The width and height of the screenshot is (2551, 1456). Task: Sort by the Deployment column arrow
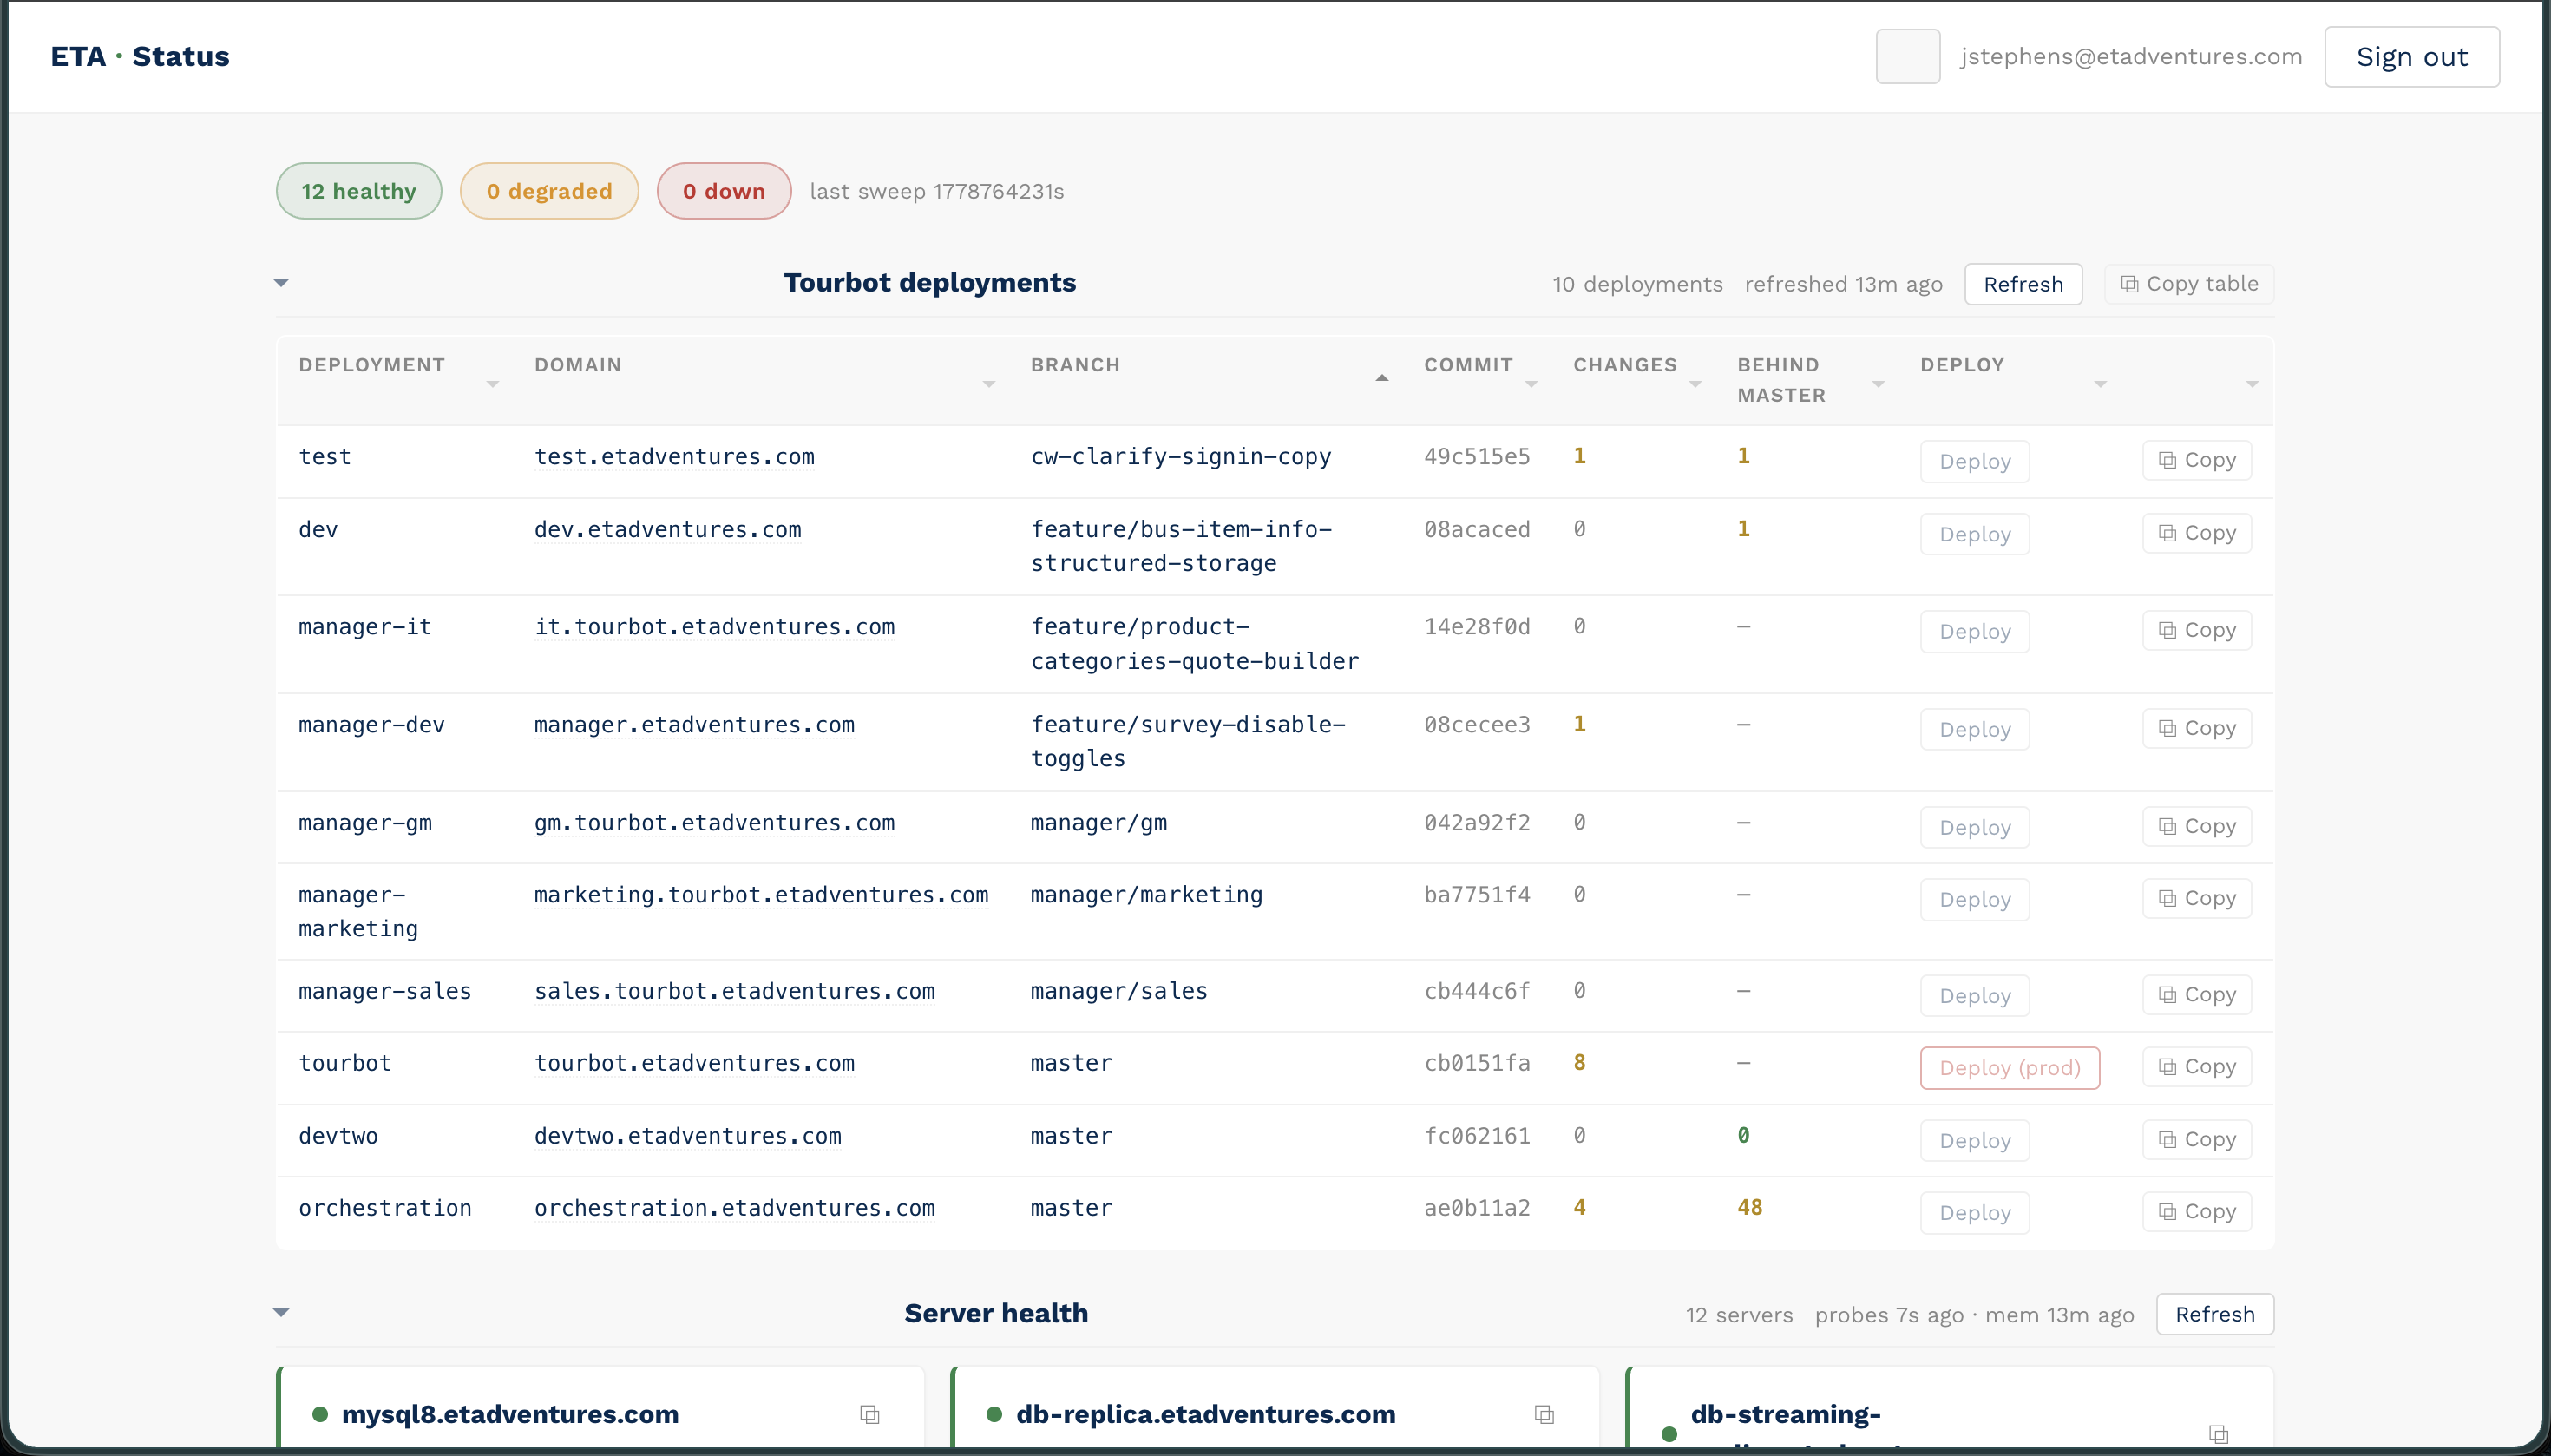pyautogui.click(x=492, y=384)
